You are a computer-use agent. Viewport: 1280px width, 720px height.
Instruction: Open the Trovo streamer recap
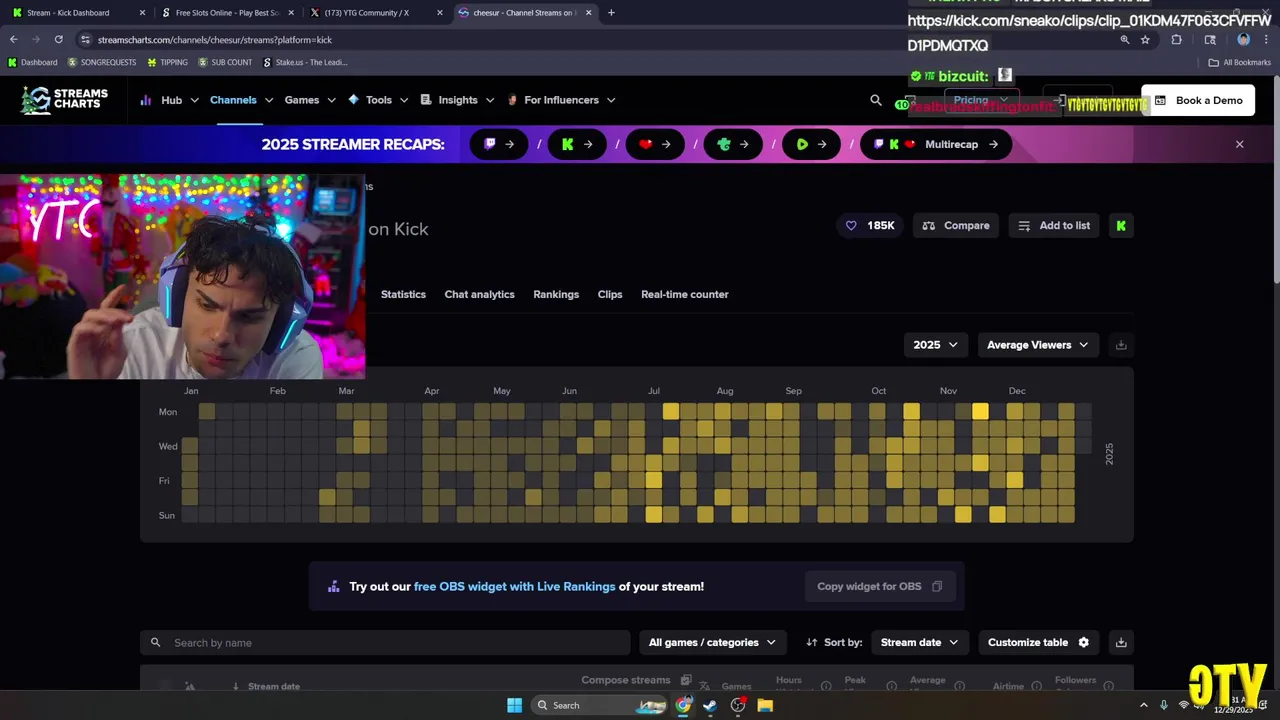coord(733,144)
